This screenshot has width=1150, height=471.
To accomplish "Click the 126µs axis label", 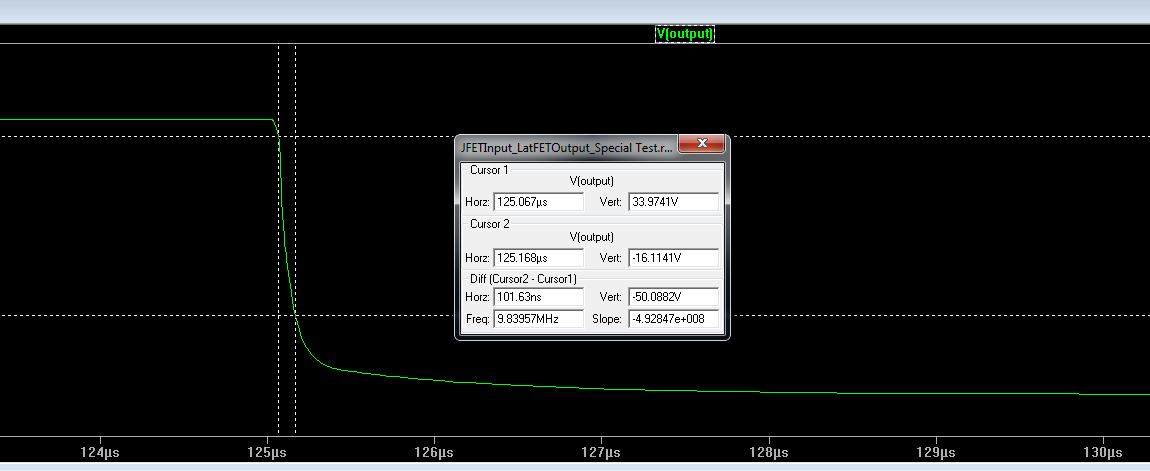I will coord(434,453).
